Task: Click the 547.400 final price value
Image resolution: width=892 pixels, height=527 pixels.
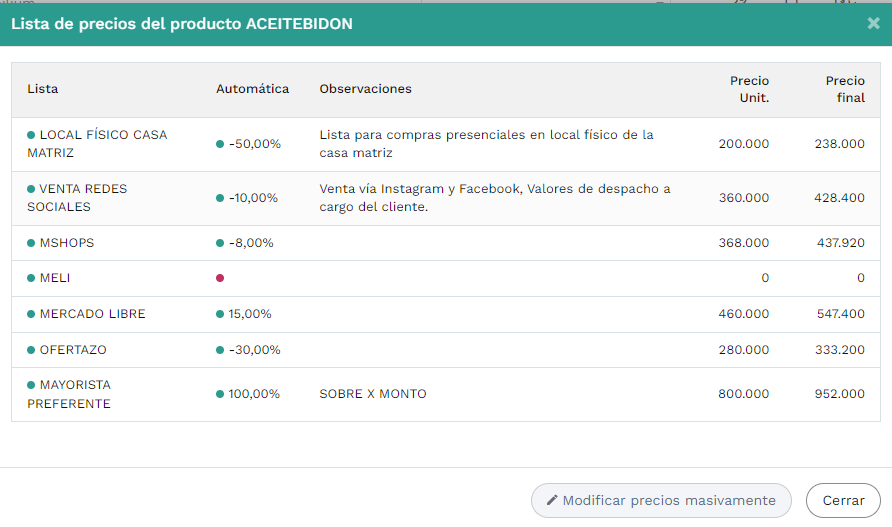Action: click(839, 314)
